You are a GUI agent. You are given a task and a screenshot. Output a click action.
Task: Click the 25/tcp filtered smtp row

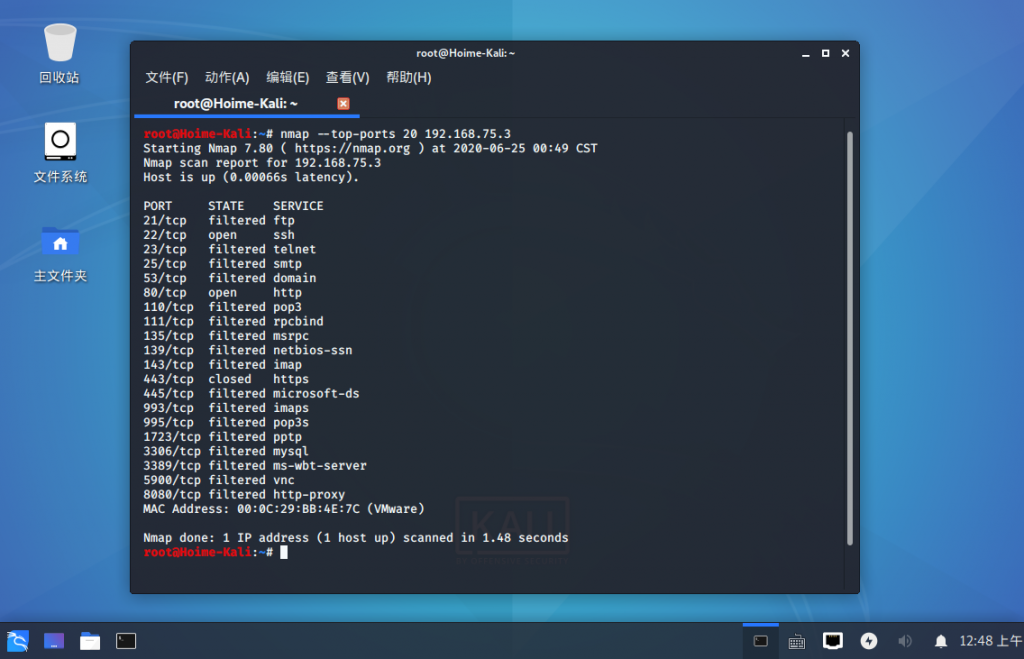(222, 264)
